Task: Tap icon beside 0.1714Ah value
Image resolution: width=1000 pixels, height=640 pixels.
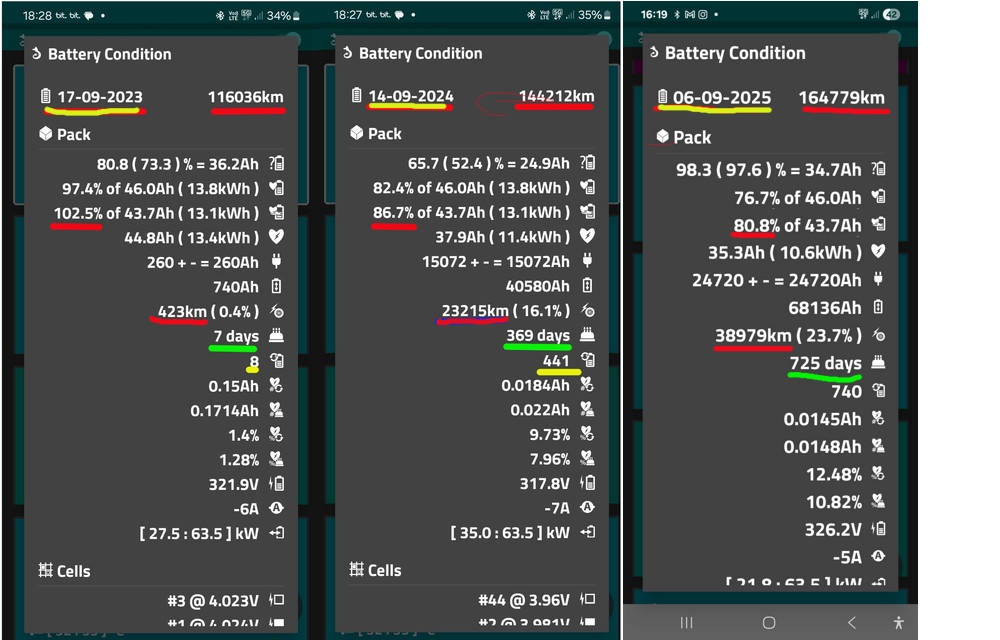Action: click(x=276, y=410)
